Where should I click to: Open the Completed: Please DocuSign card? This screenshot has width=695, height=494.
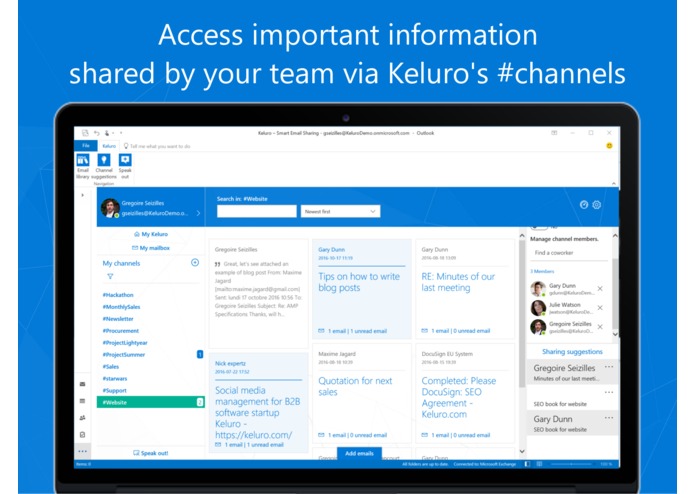tap(465, 393)
